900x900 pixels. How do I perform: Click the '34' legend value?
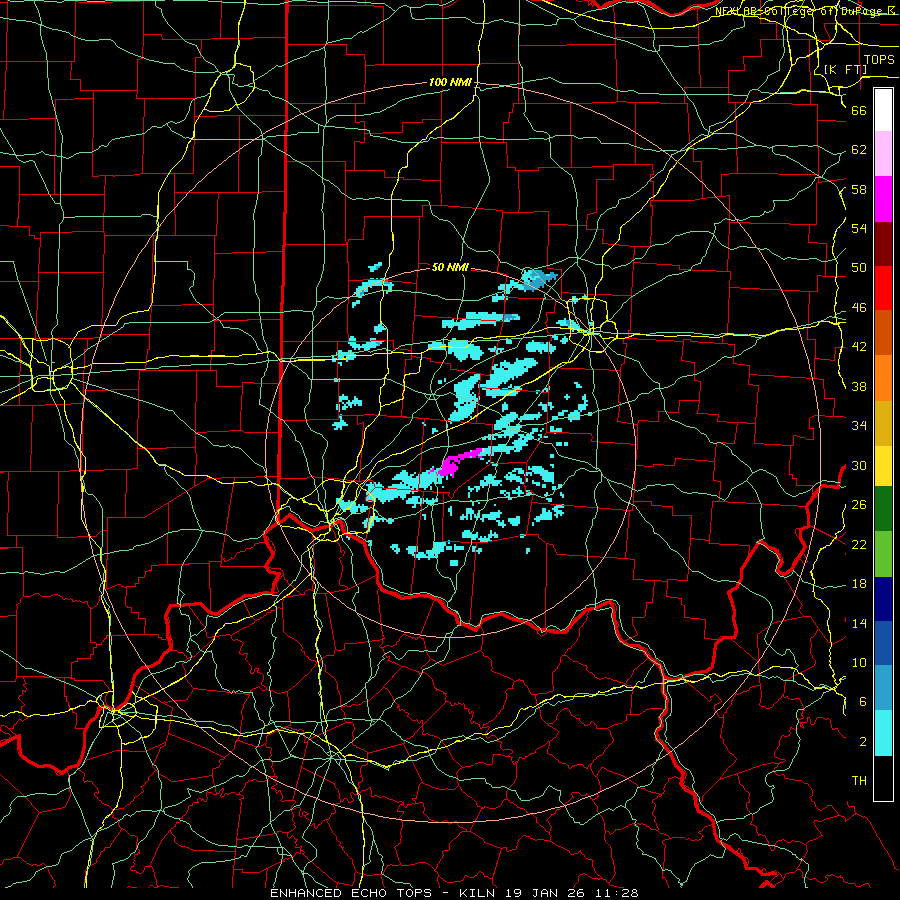pyautogui.click(x=859, y=426)
